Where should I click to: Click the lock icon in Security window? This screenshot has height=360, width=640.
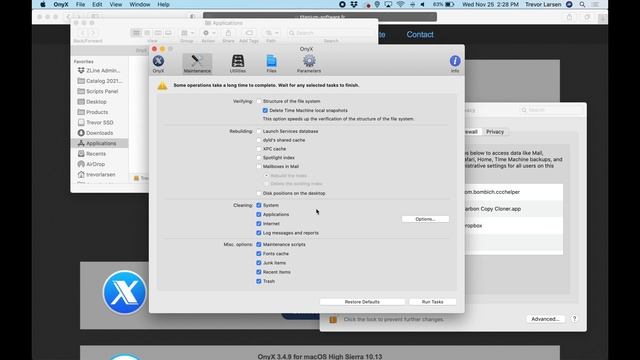333,319
